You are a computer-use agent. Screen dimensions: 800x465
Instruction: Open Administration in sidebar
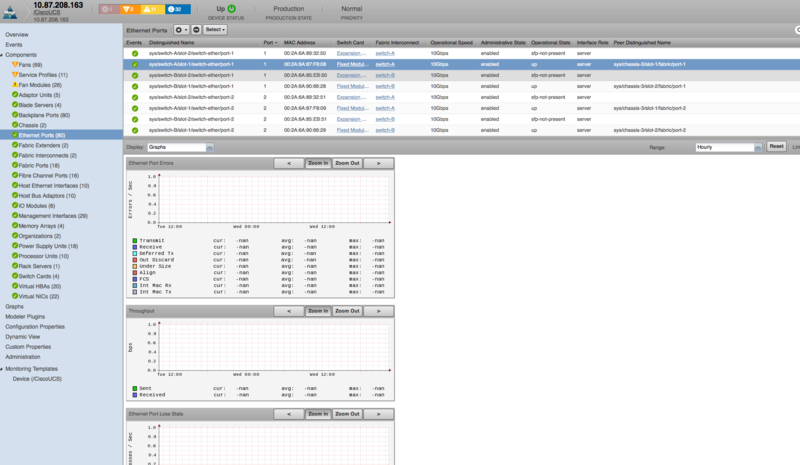point(22,357)
